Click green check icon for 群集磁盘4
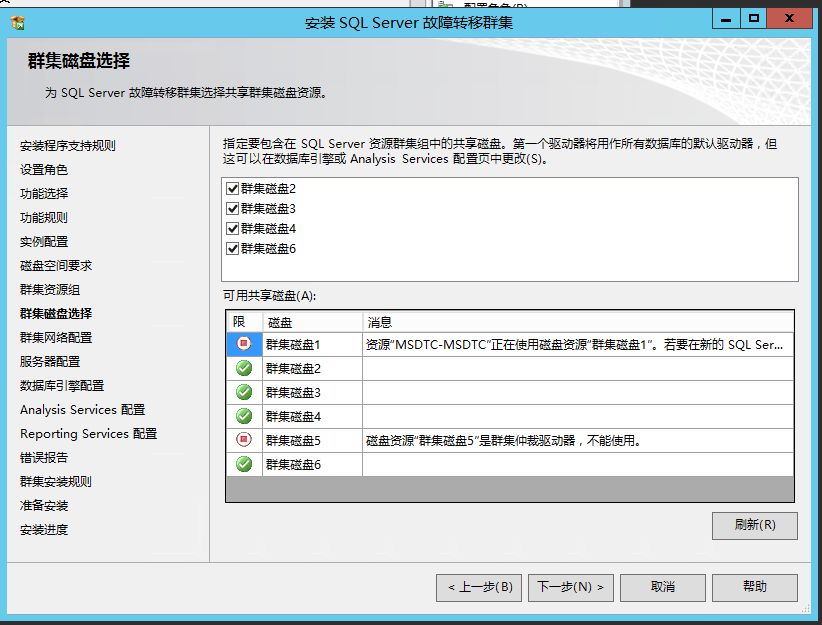The image size is (822, 625). pyautogui.click(x=243, y=416)
